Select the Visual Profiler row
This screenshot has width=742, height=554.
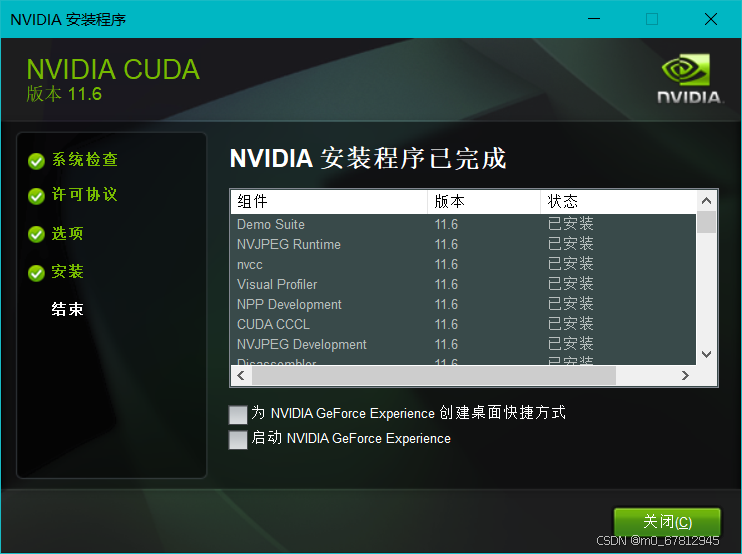coord(464,284)
